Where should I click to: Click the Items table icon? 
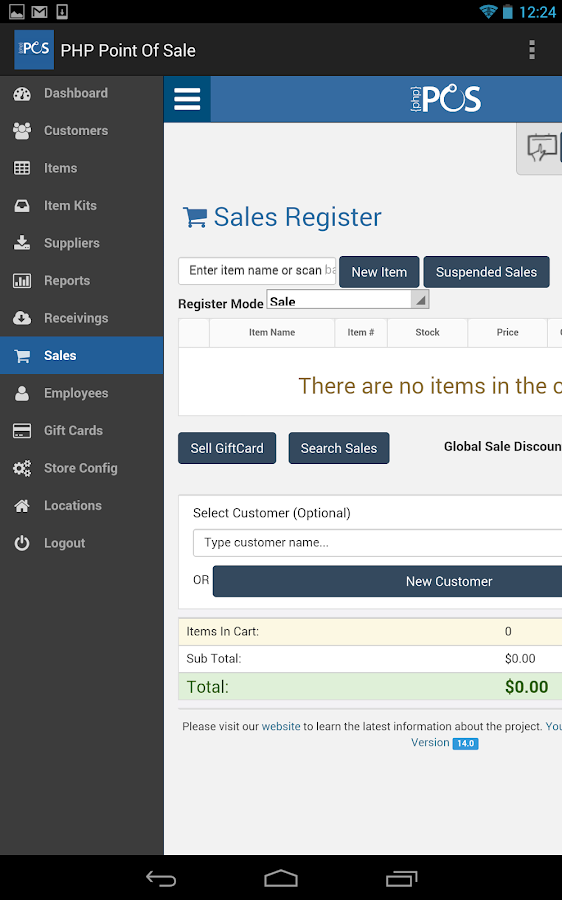[x=22, y=168]
